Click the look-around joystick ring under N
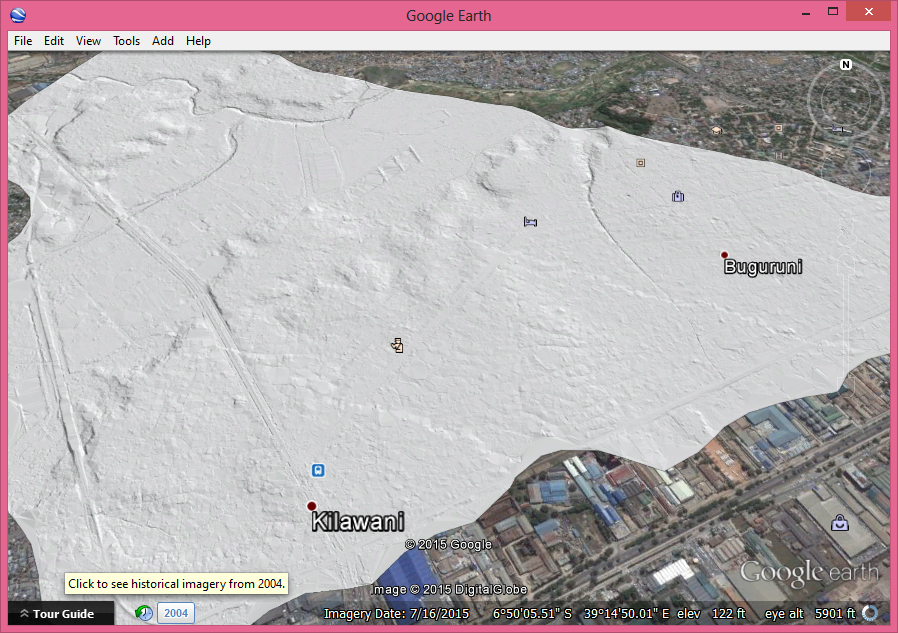The width and height of the screenshot is (898, 633). pos(846,100)
